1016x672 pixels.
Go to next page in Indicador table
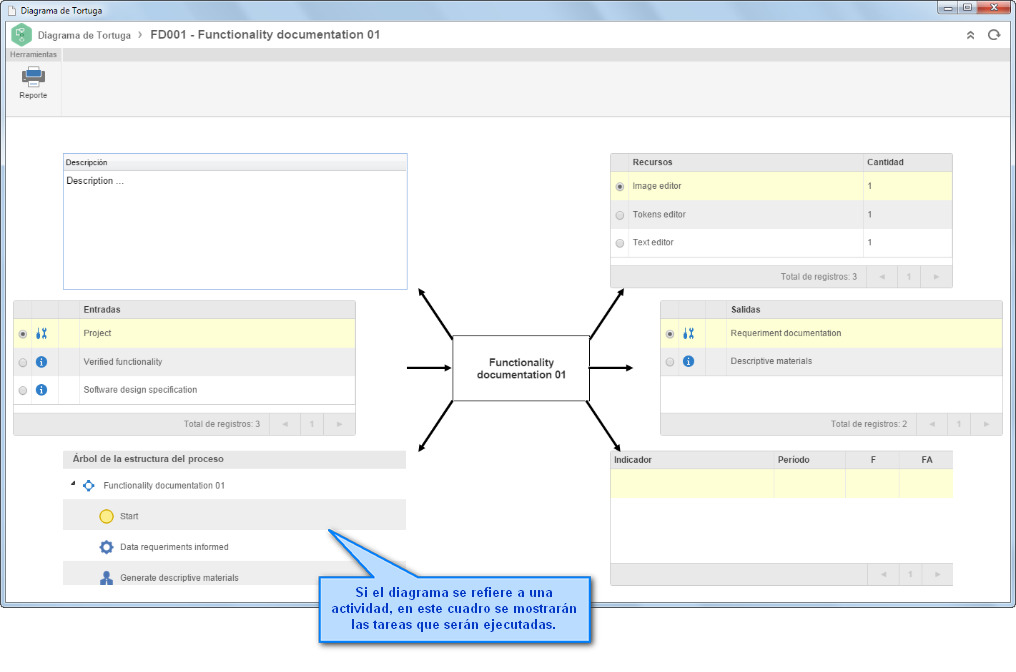[x=938, y=574]
